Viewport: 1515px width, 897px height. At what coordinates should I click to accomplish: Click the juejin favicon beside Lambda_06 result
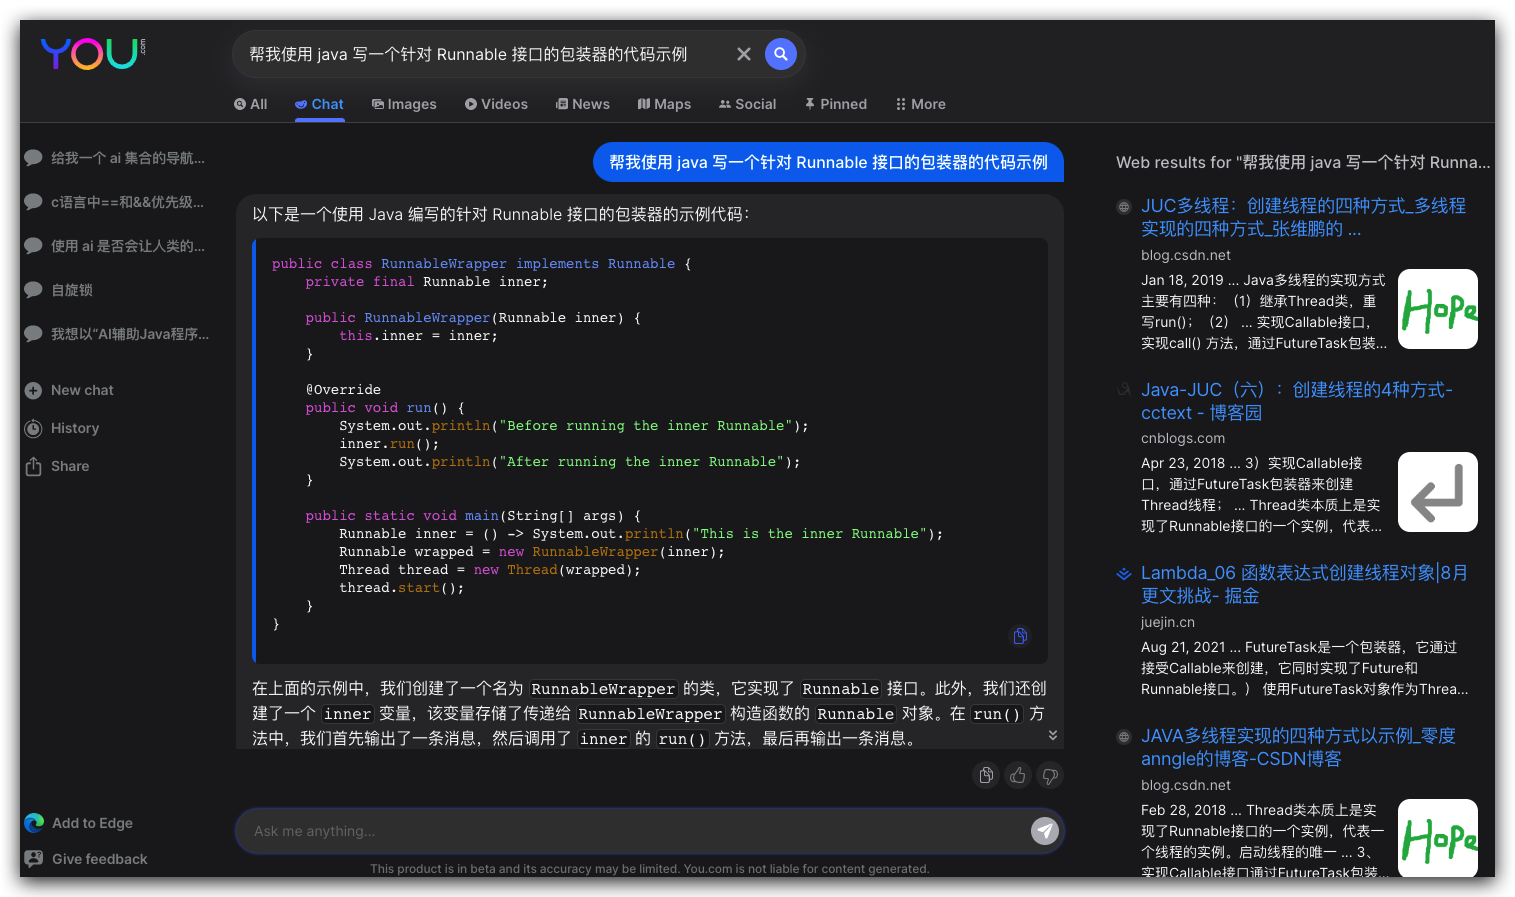(1124, 574)
